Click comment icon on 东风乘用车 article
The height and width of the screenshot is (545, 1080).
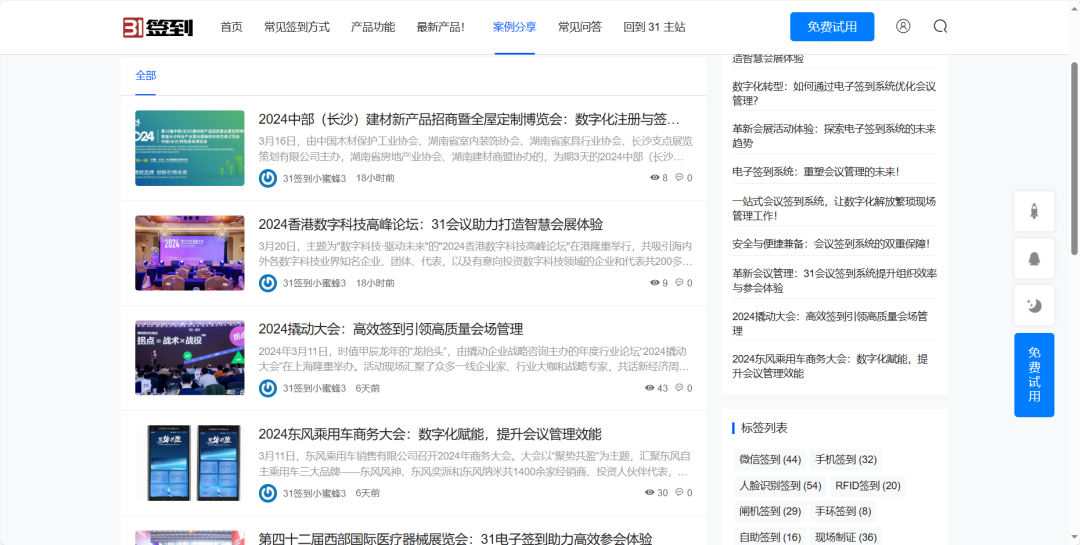pos(679,493)
